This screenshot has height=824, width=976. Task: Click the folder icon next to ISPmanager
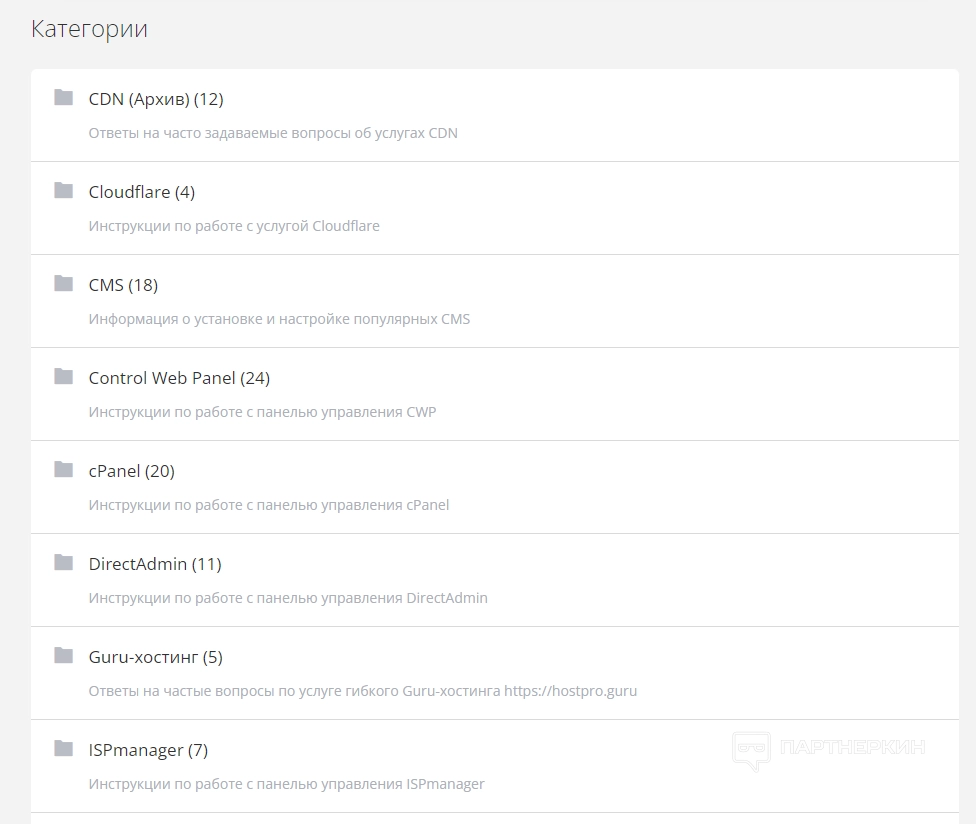coord(64,749)
